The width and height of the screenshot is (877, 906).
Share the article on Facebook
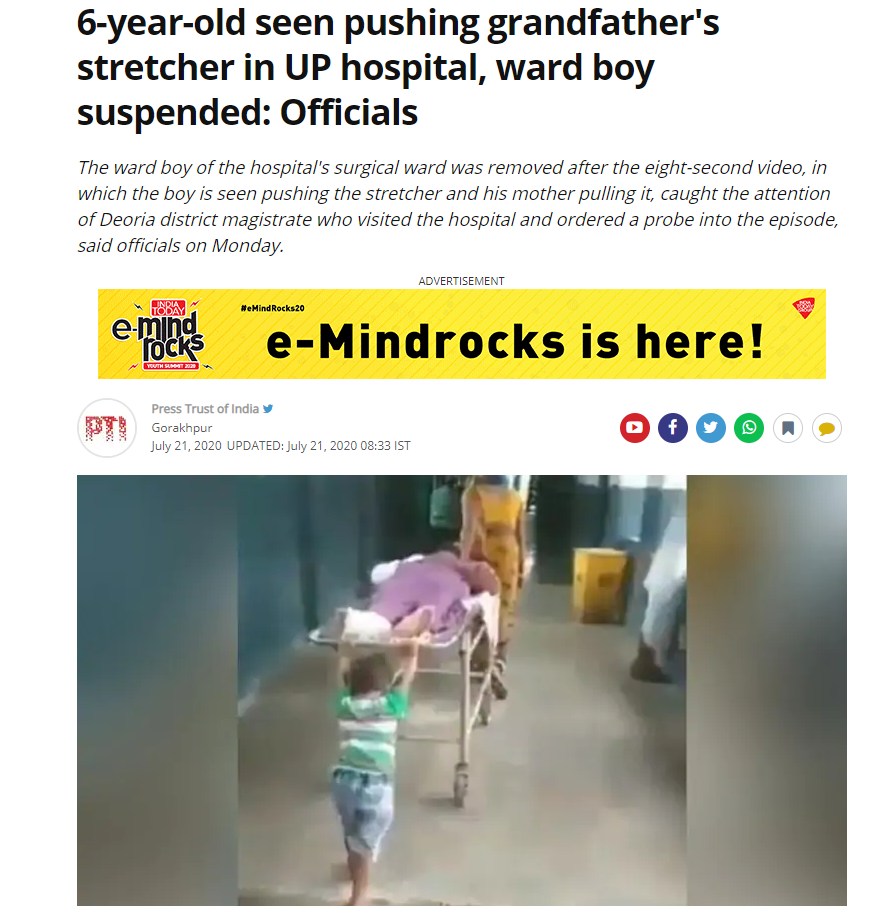[x=672, y=428]
